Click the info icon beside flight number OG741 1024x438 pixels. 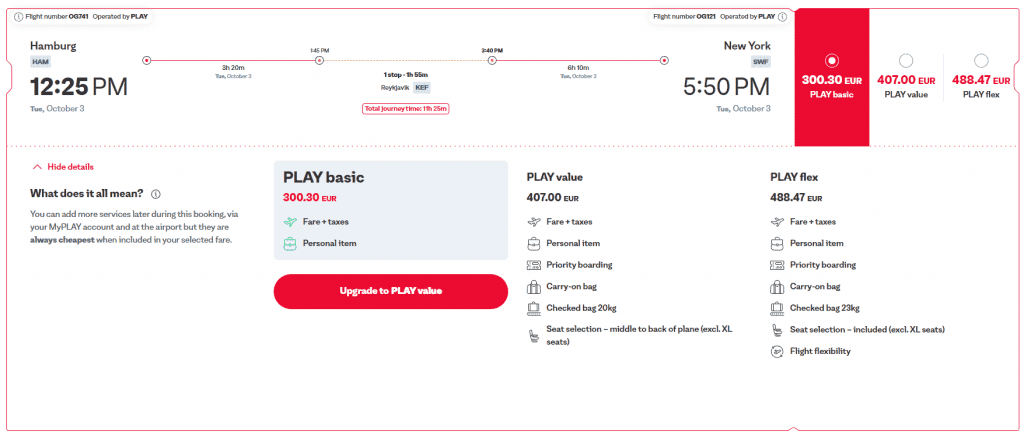coord(19,16)
